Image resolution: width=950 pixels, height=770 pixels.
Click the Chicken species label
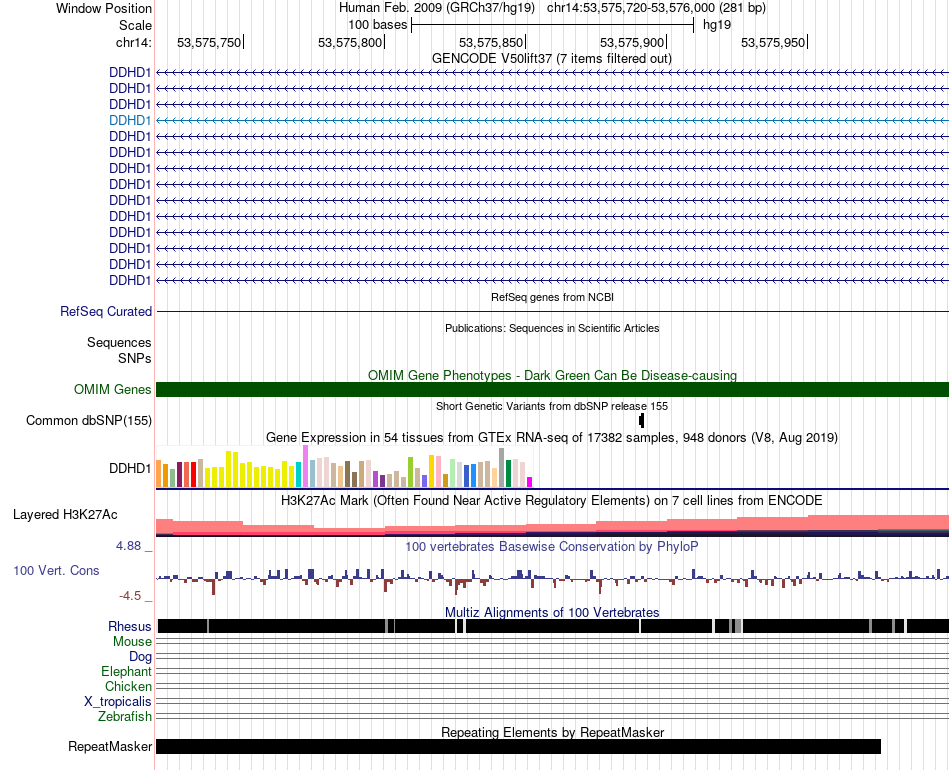tap(128, 686)
